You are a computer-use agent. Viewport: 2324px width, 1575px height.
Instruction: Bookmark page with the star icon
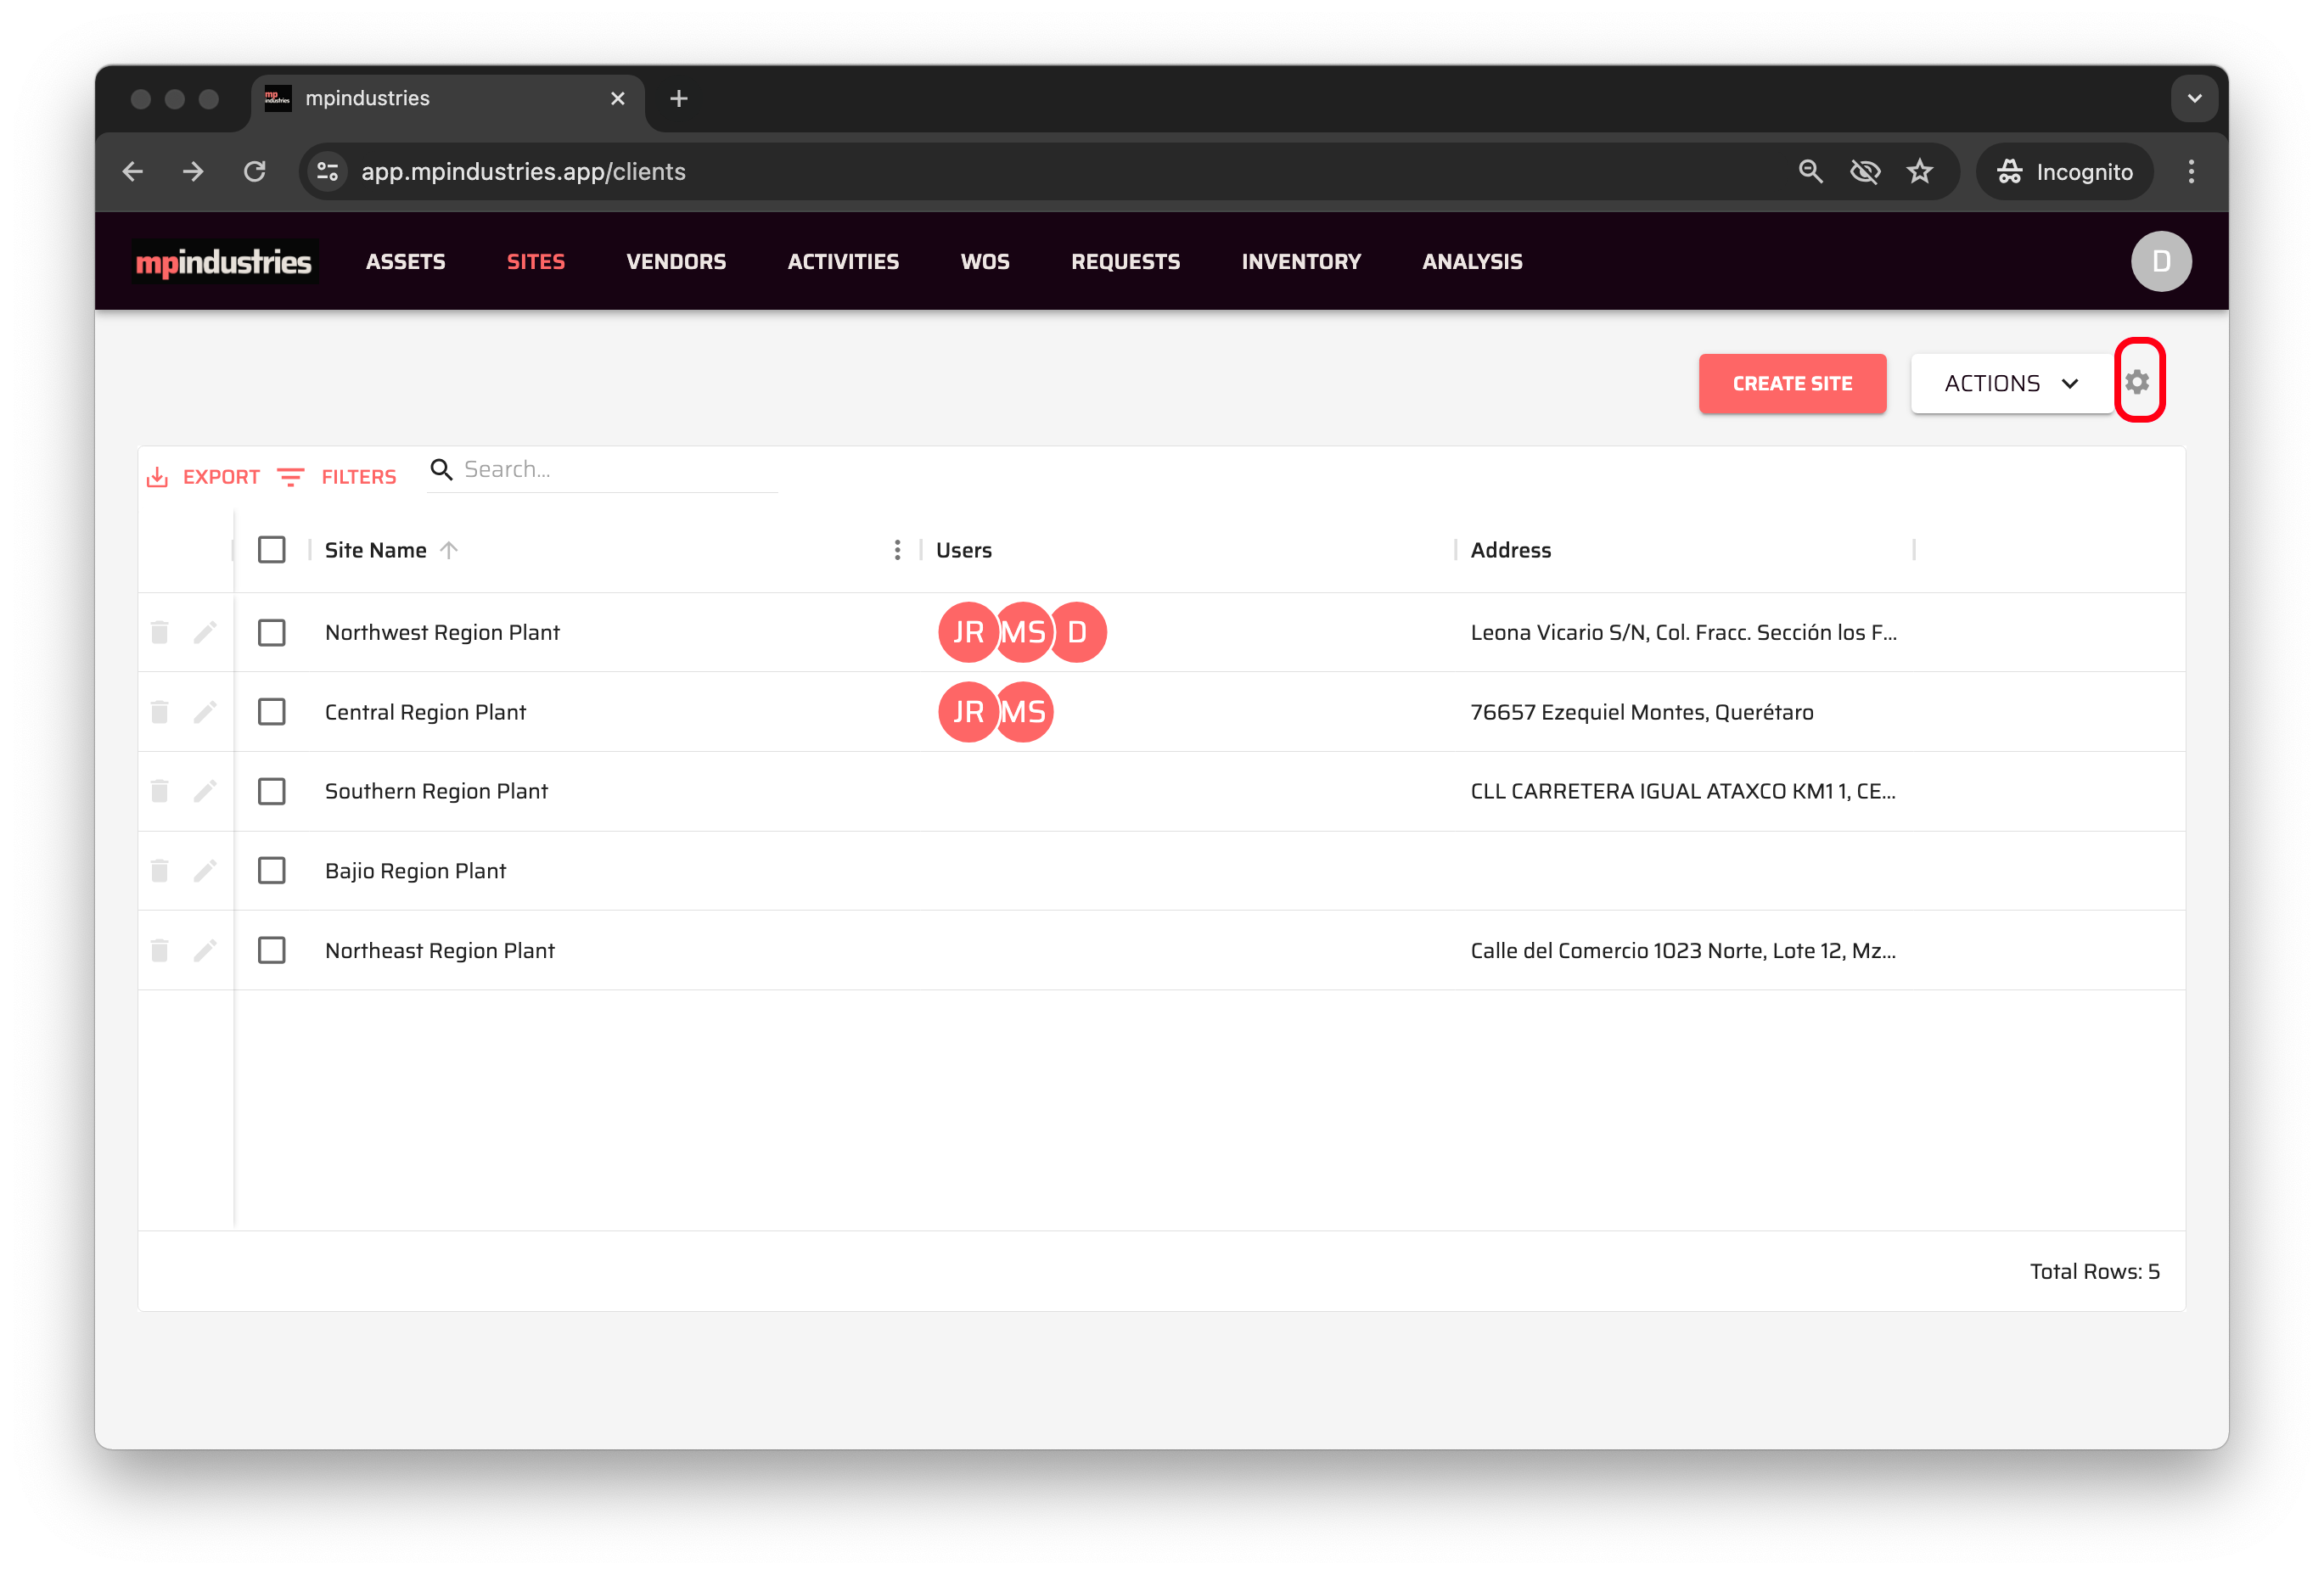click(x=1919, y=172)
